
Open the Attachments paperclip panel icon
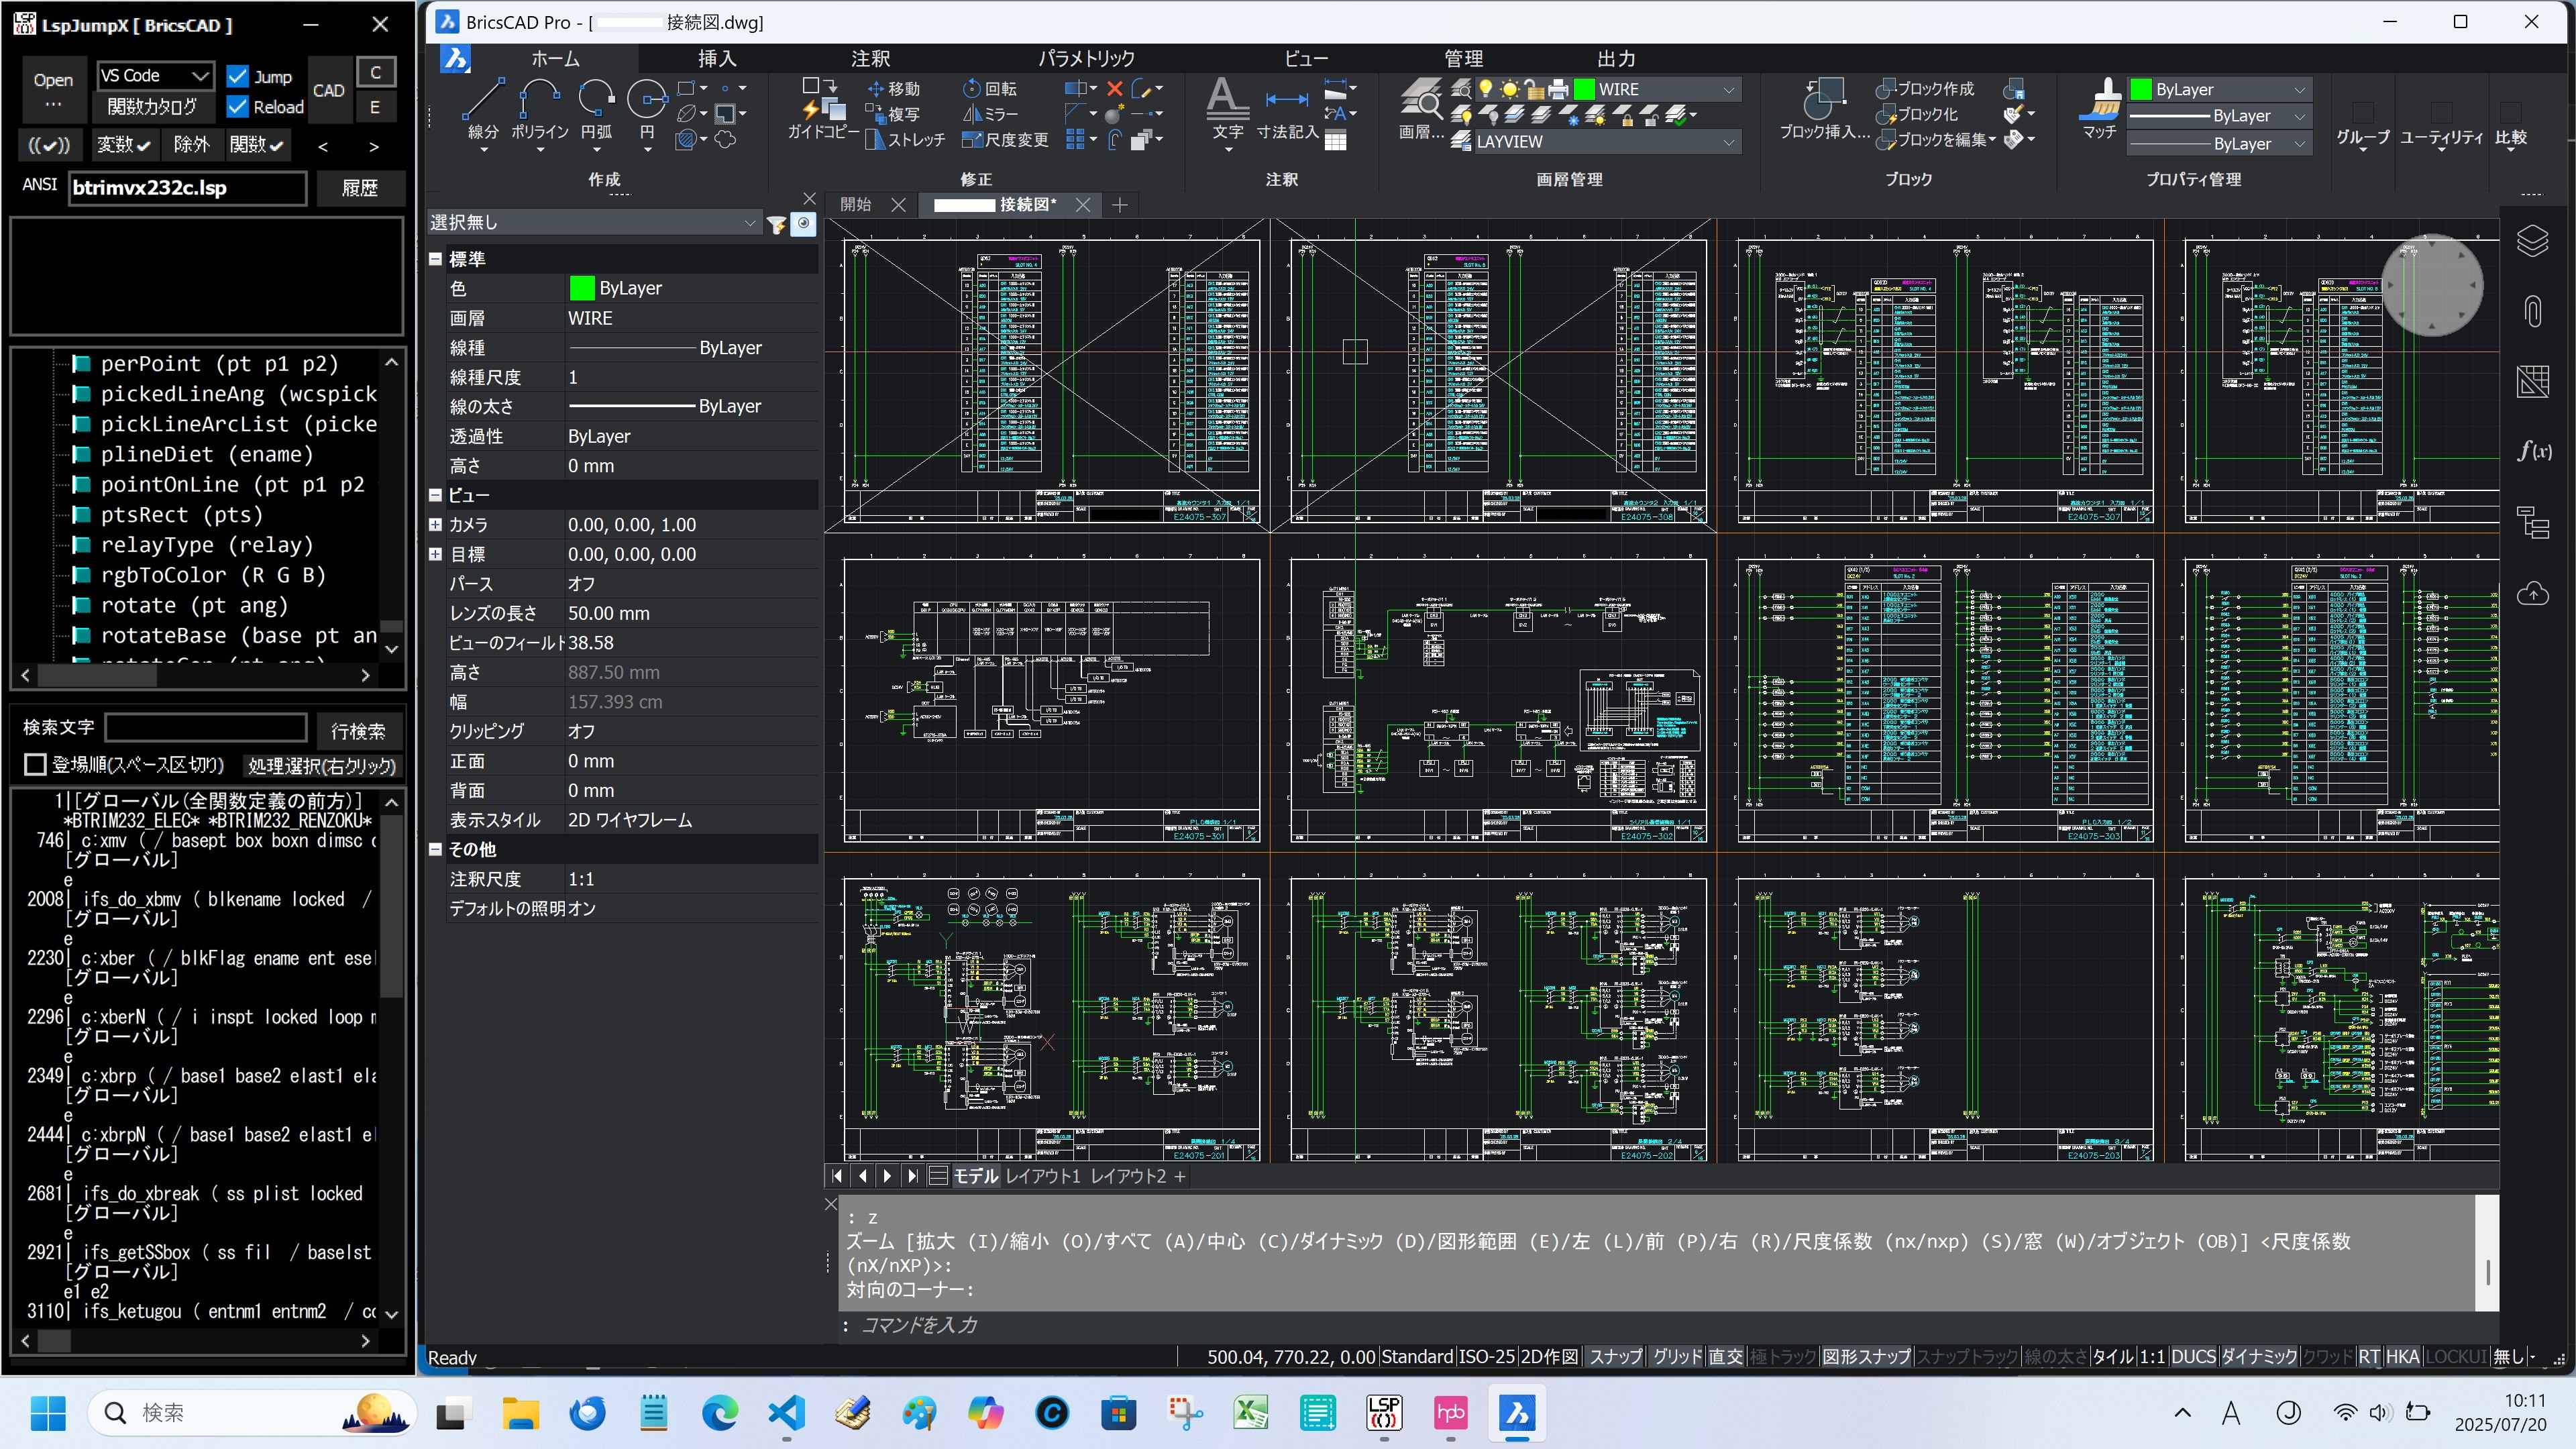pos(2532,311)
